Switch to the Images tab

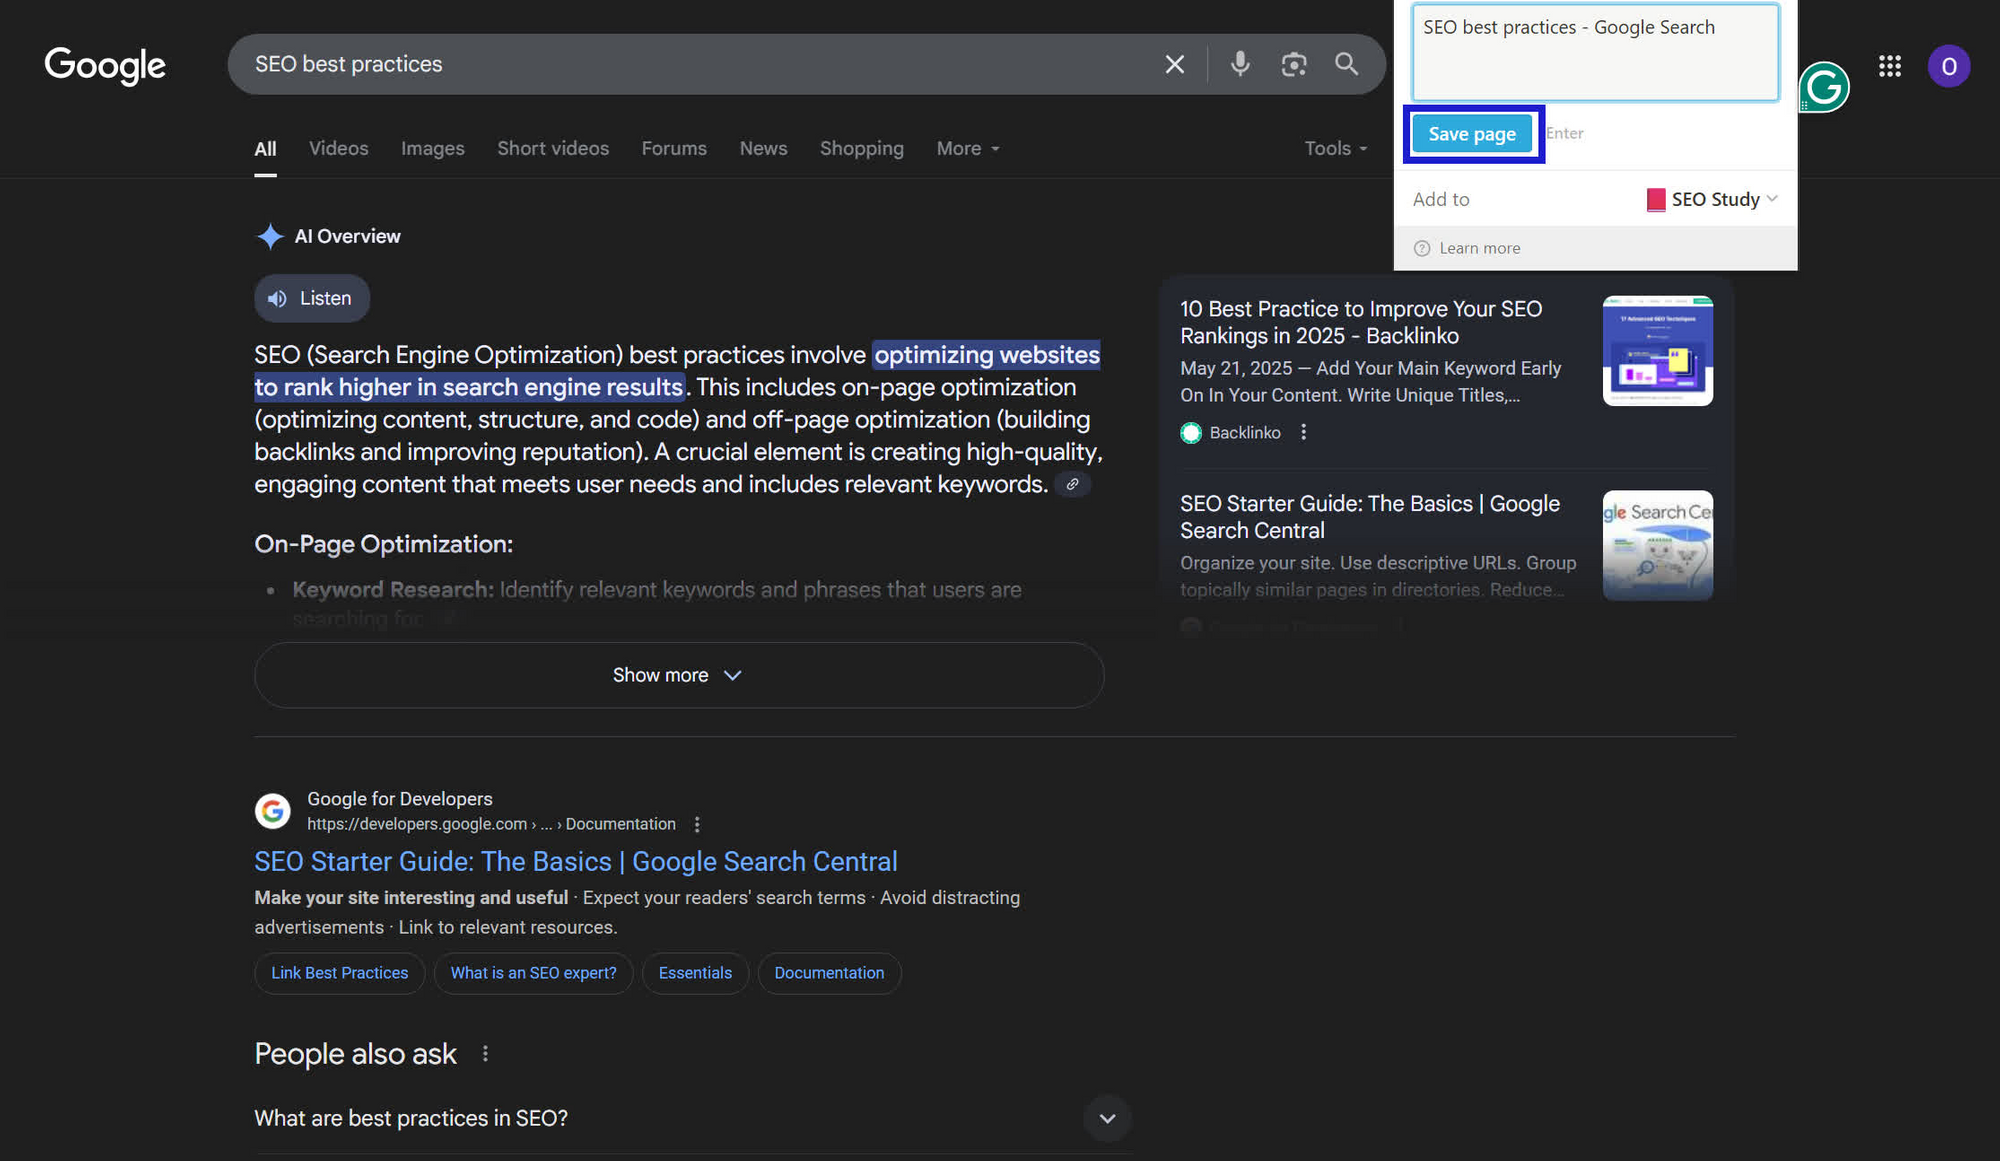(x=432, y=147)
